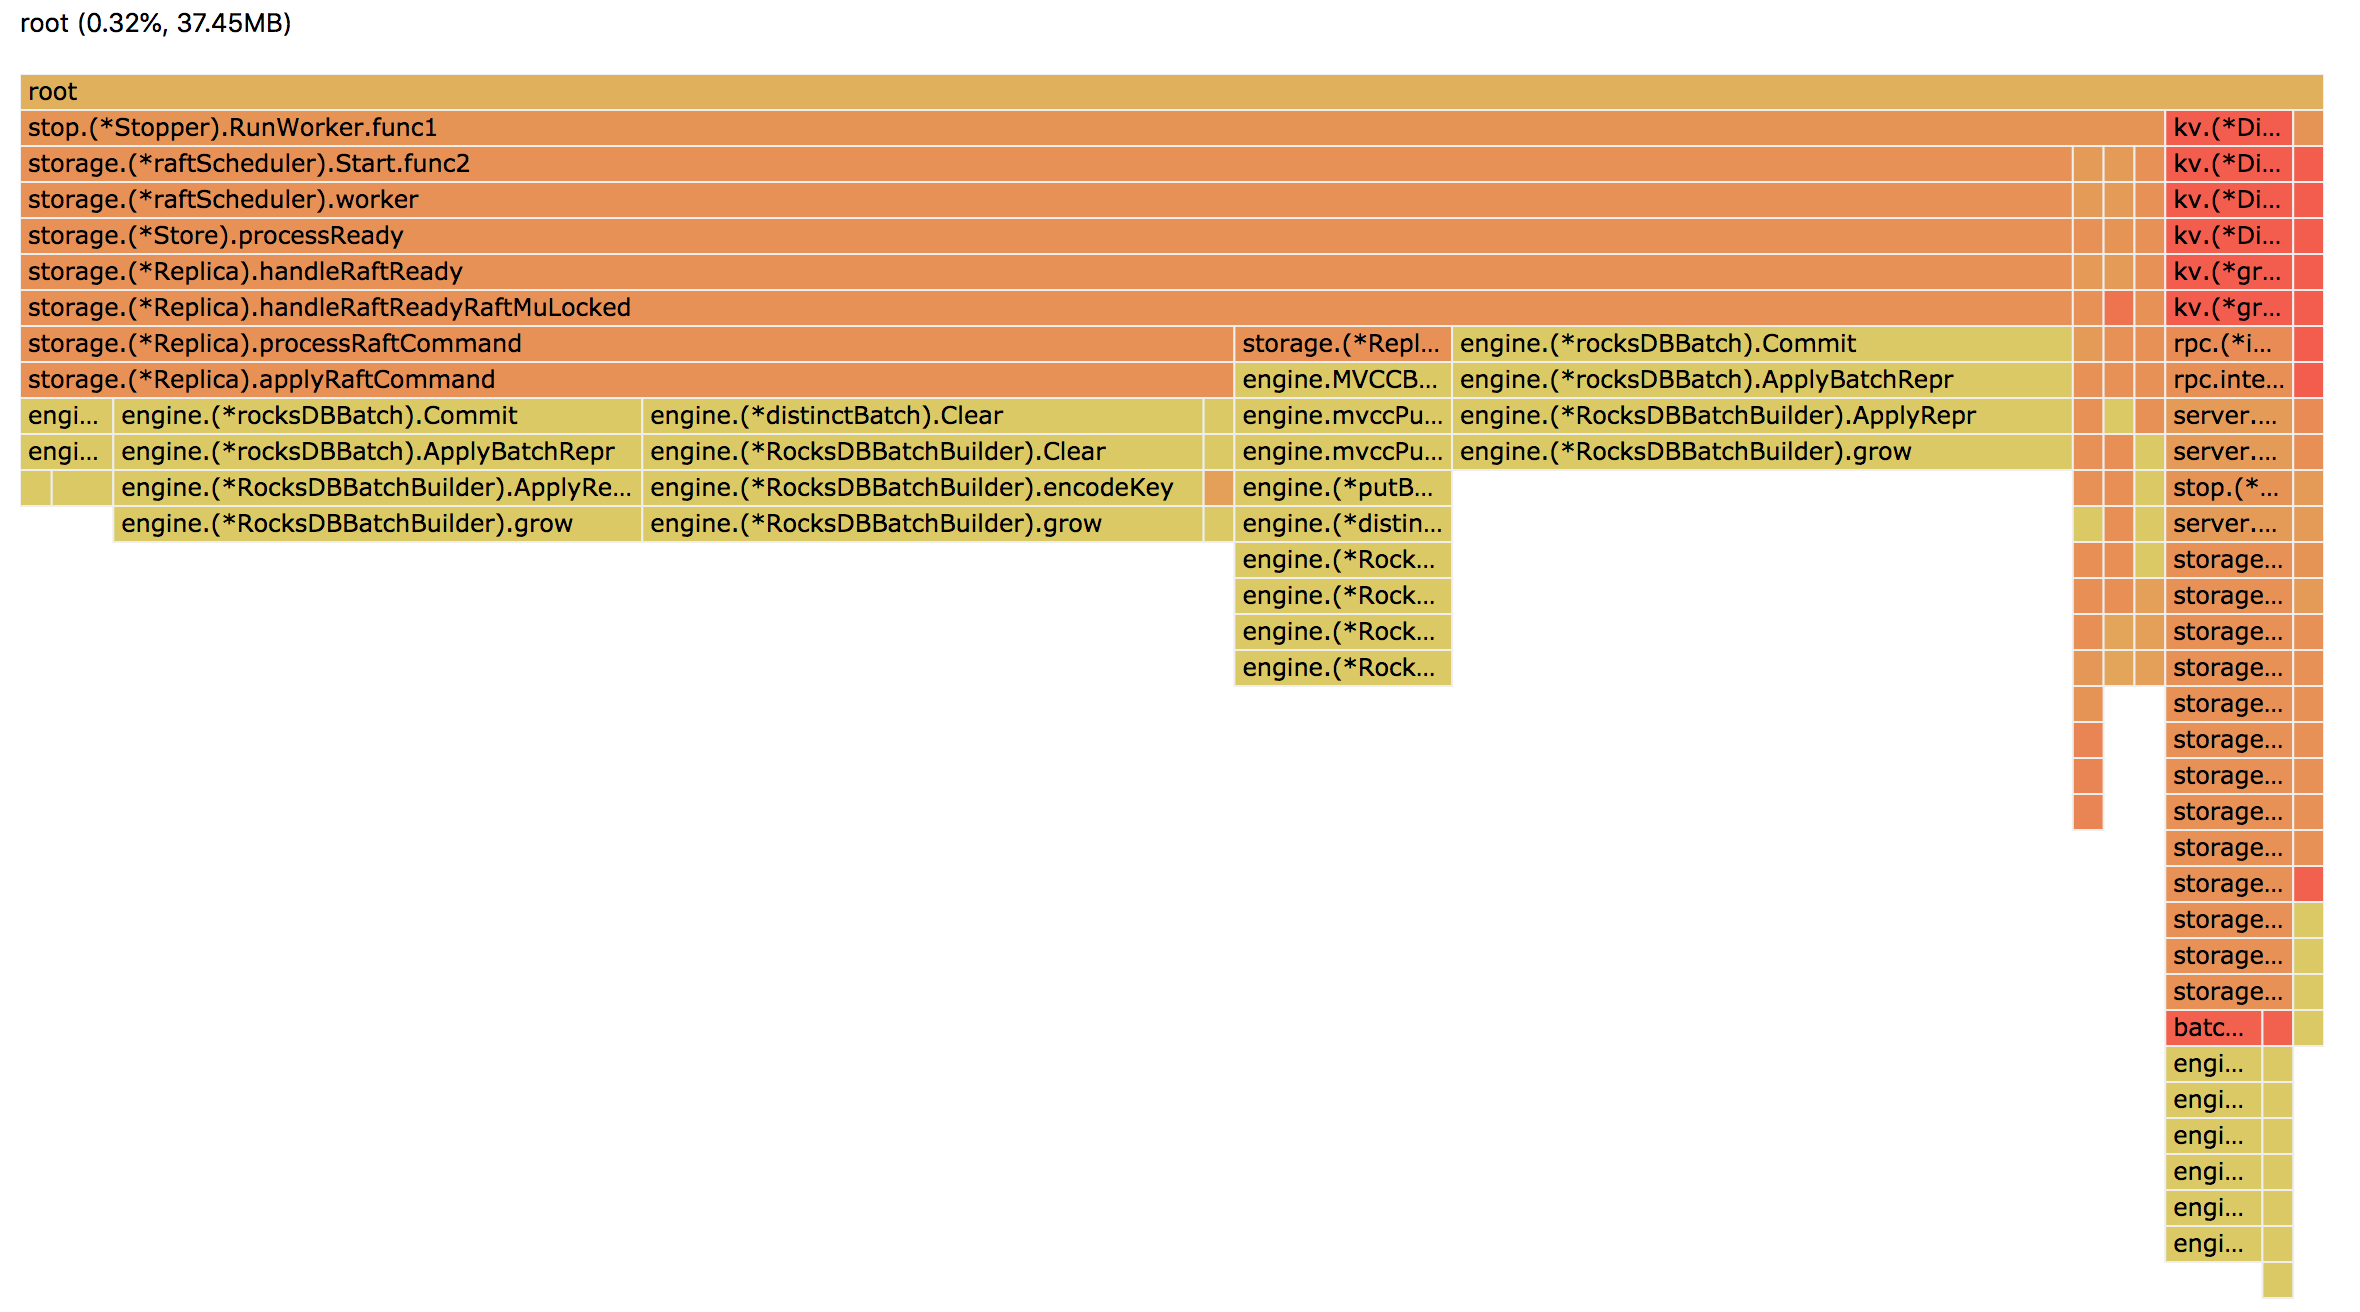Select storage.(*Store).processReady frame
The width and height of the screenshot is (2360, 1312).
point(1045,236)
